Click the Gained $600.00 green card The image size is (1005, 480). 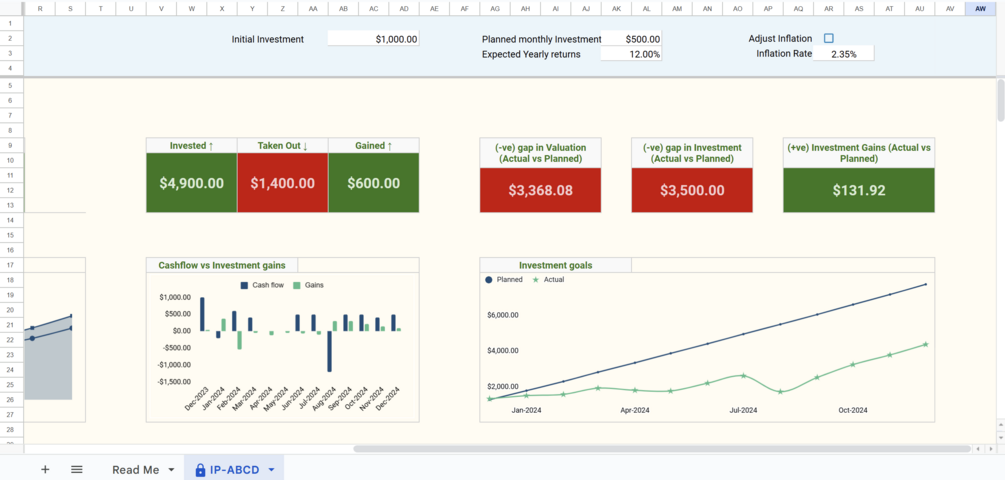(x=374, y=183)
